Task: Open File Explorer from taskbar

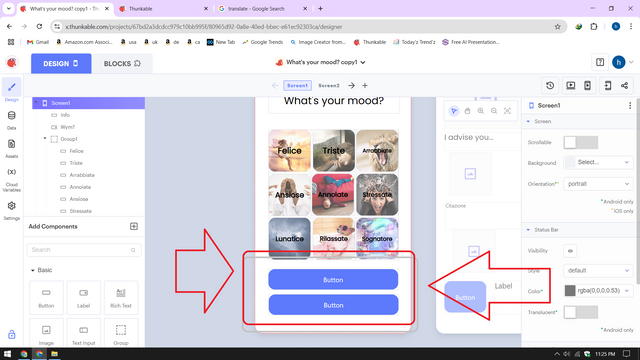Action: point(54,354)
